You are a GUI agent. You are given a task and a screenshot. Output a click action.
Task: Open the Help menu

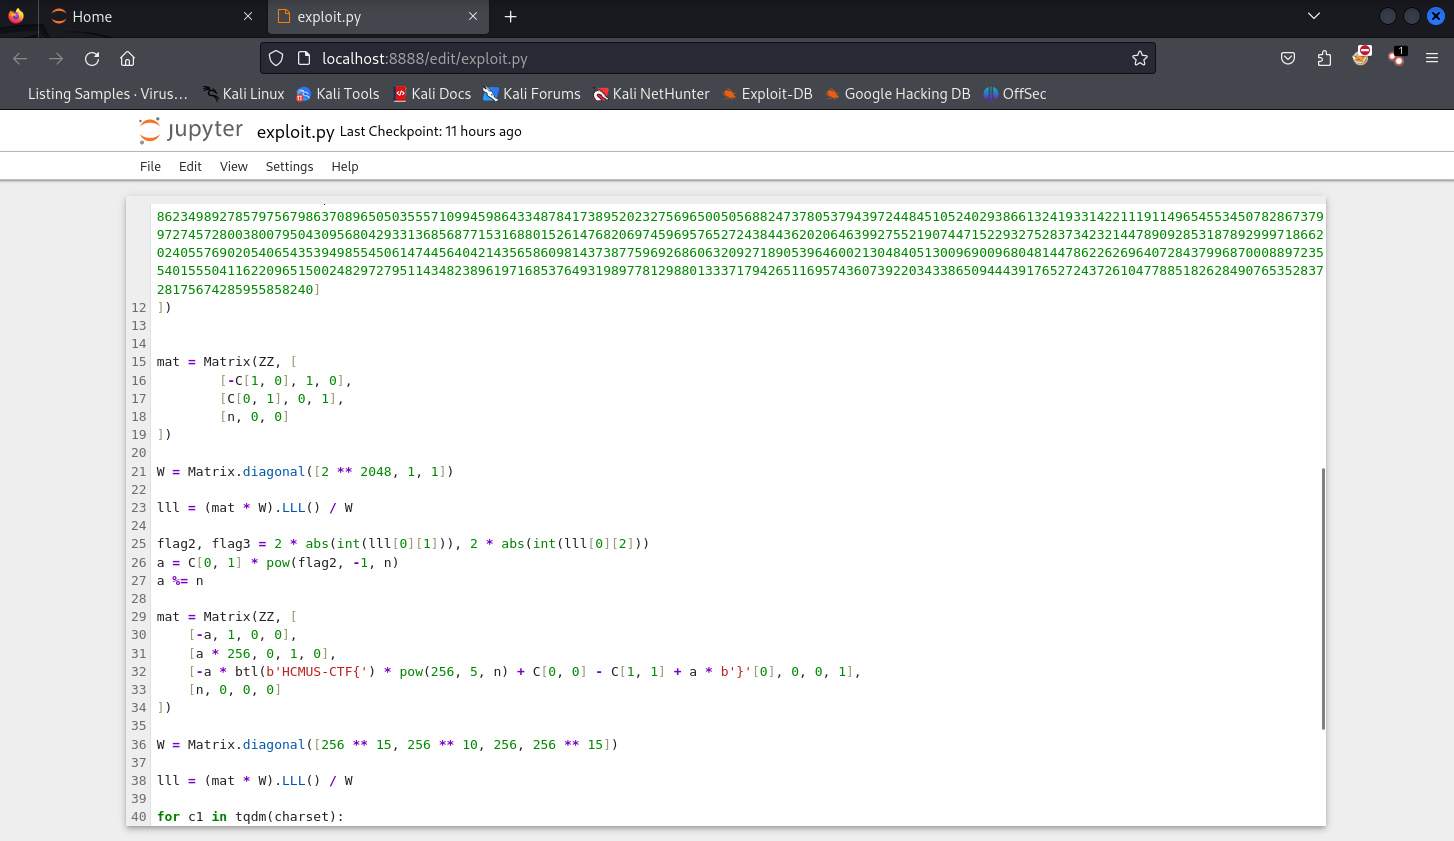345,166
